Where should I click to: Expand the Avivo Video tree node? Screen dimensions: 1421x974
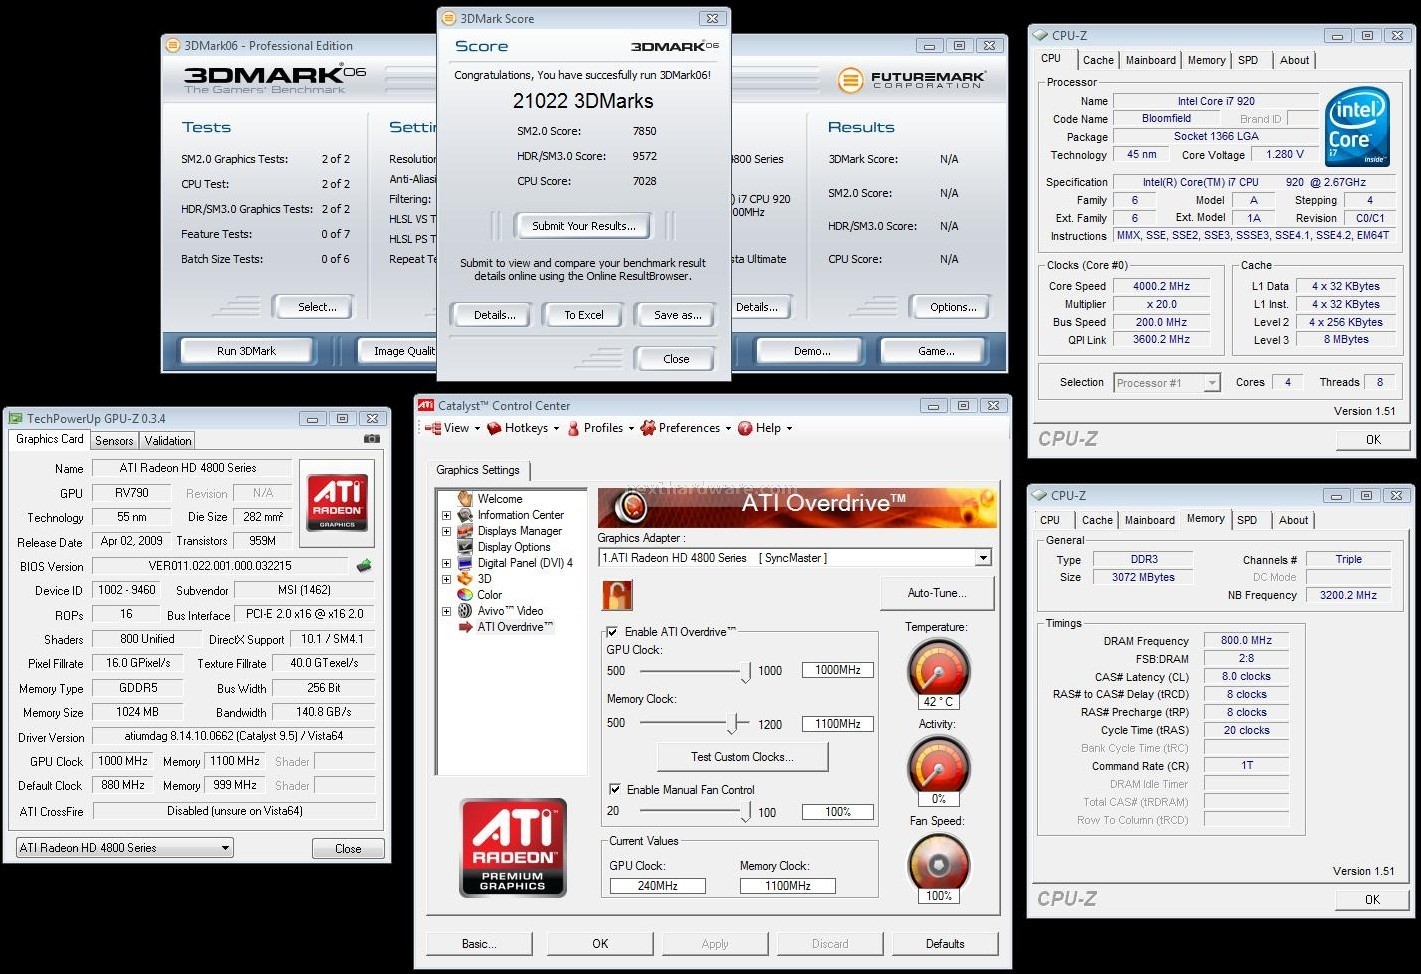pos(446,611)
